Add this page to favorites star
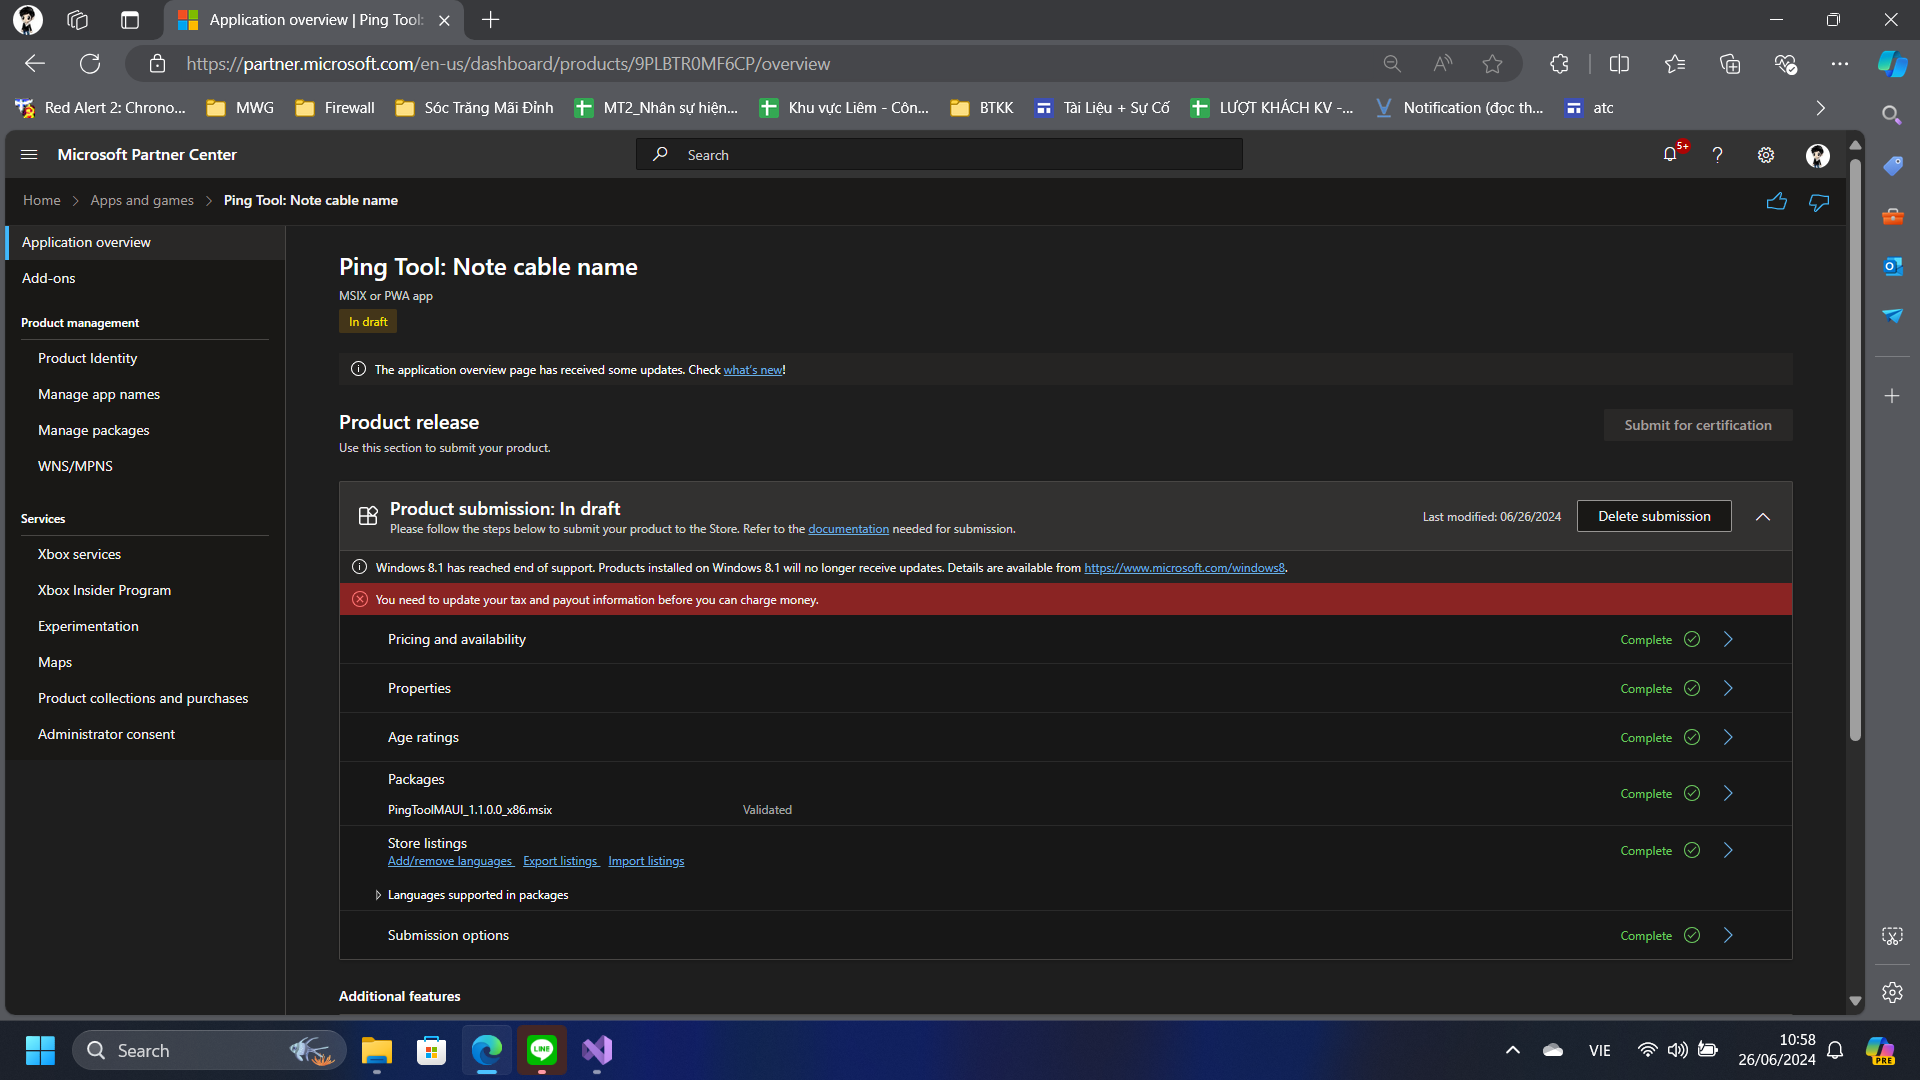 click(1492, 64)
